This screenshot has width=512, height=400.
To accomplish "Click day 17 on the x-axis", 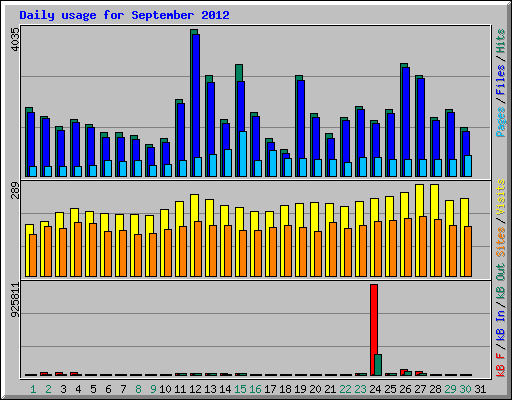I will click(270, 389).
